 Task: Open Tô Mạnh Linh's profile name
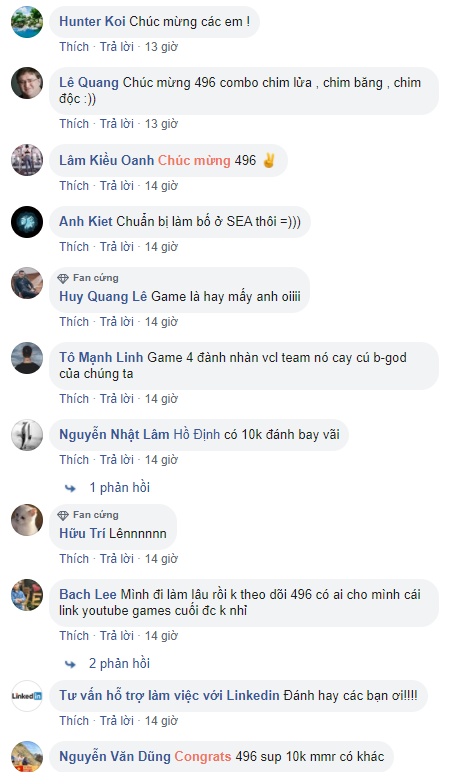(x=101, y=357)
